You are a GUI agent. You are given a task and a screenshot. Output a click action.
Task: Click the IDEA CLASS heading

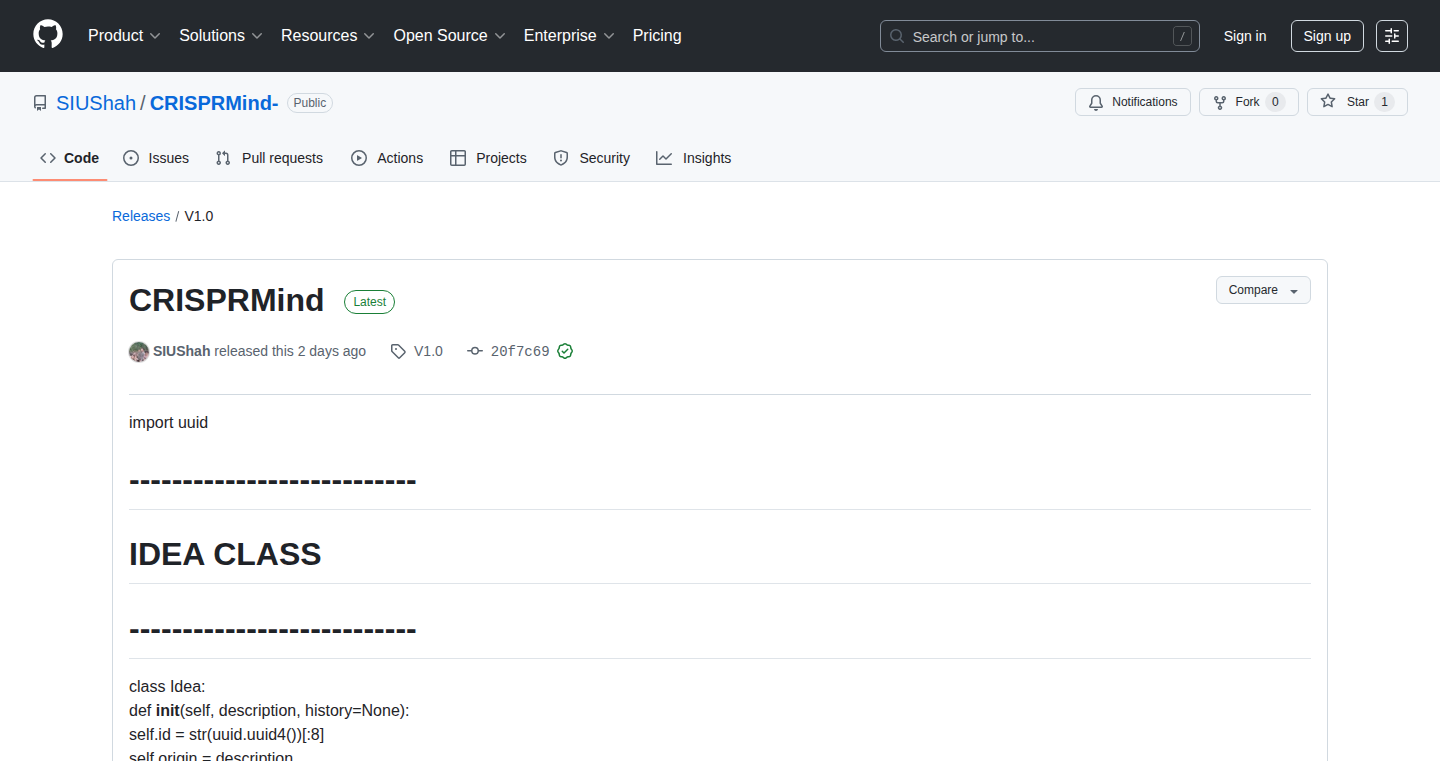[225, 554]
